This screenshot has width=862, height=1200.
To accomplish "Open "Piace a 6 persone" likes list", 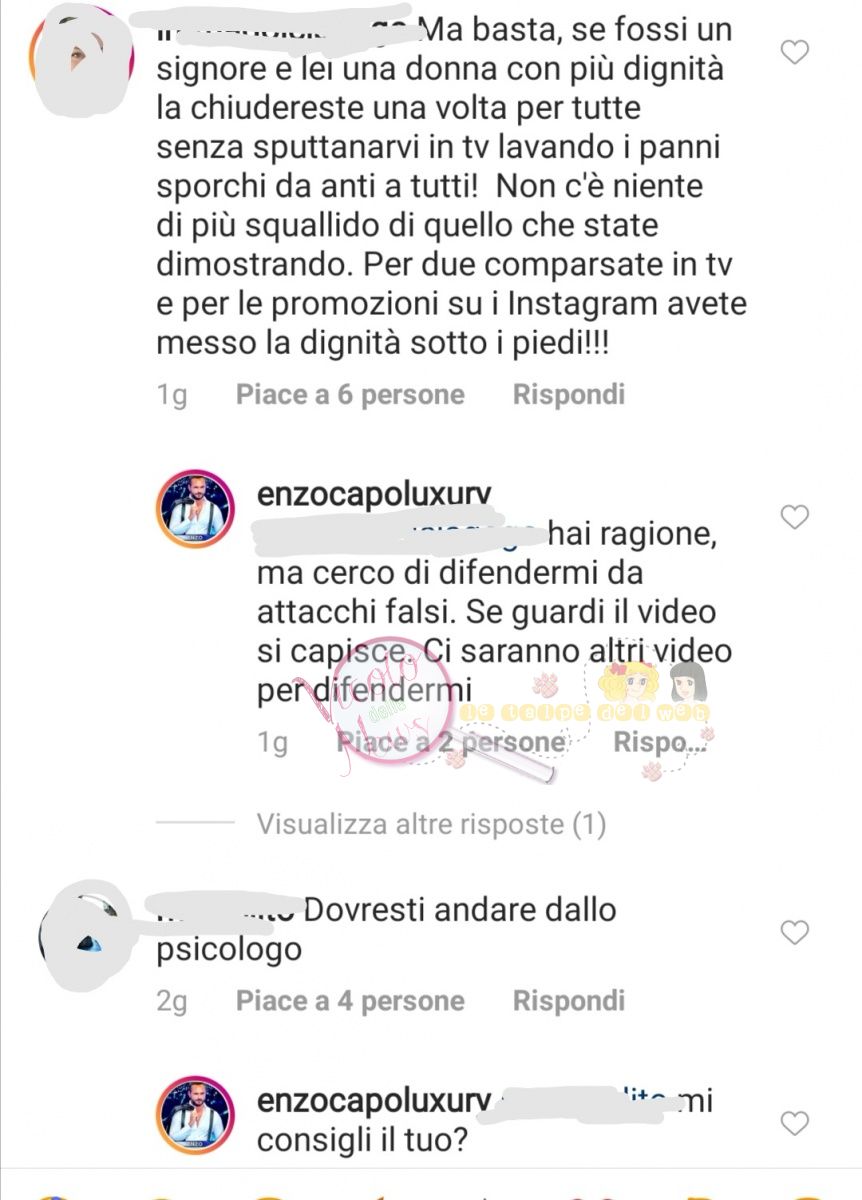I will pos(350,395).
